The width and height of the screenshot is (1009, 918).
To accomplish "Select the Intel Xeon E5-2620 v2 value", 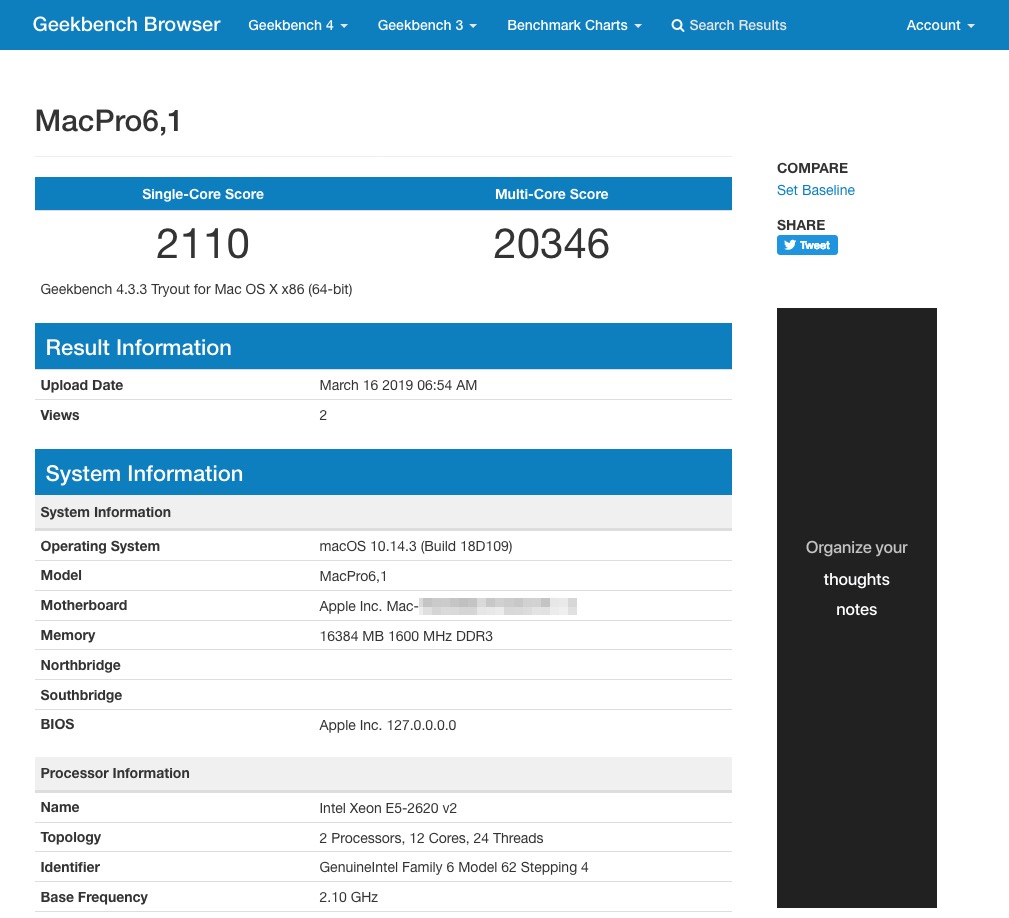I will click(x=388, y=809).
